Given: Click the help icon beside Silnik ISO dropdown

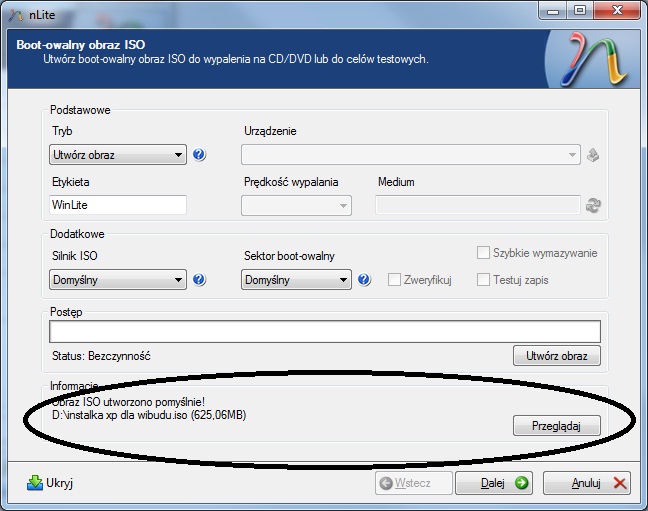Looking at the screenshot, I should 199,280.
